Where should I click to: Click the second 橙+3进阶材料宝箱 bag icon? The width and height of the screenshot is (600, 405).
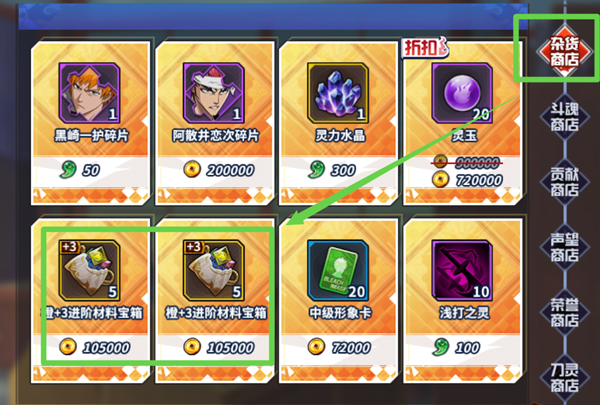(x=214, y=271)
